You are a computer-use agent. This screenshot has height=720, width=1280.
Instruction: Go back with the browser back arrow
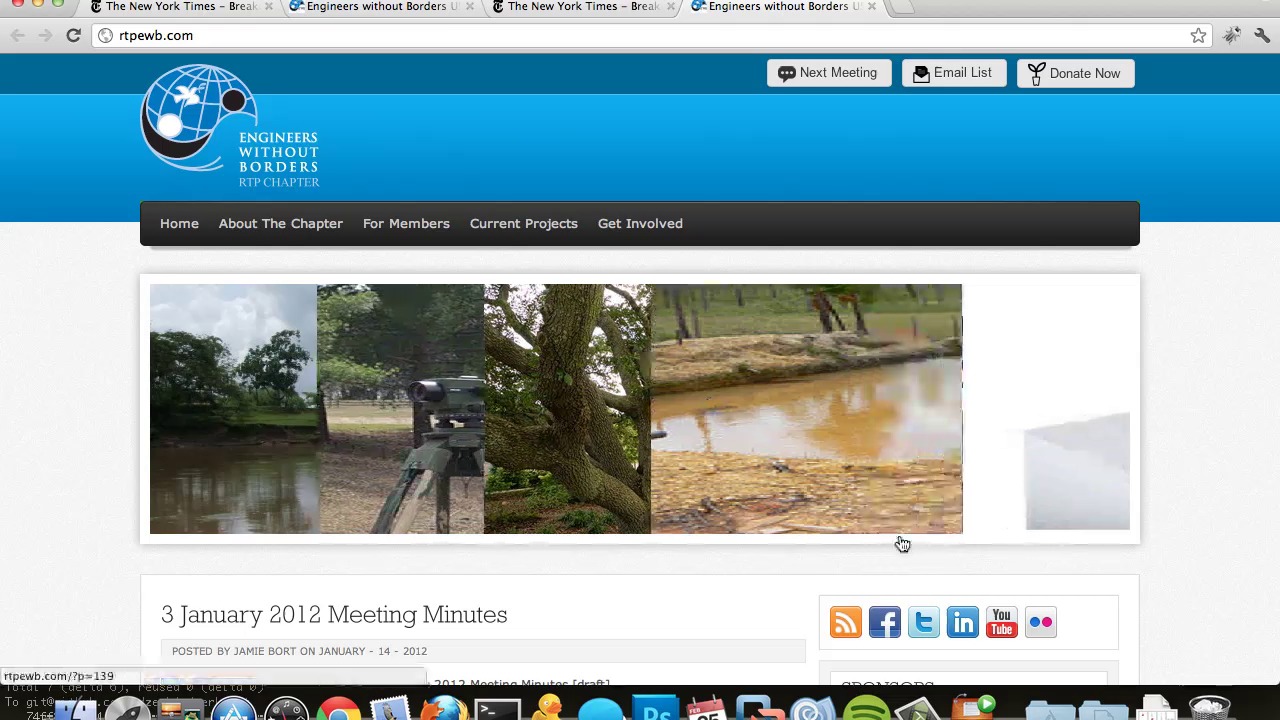point(18,35)
